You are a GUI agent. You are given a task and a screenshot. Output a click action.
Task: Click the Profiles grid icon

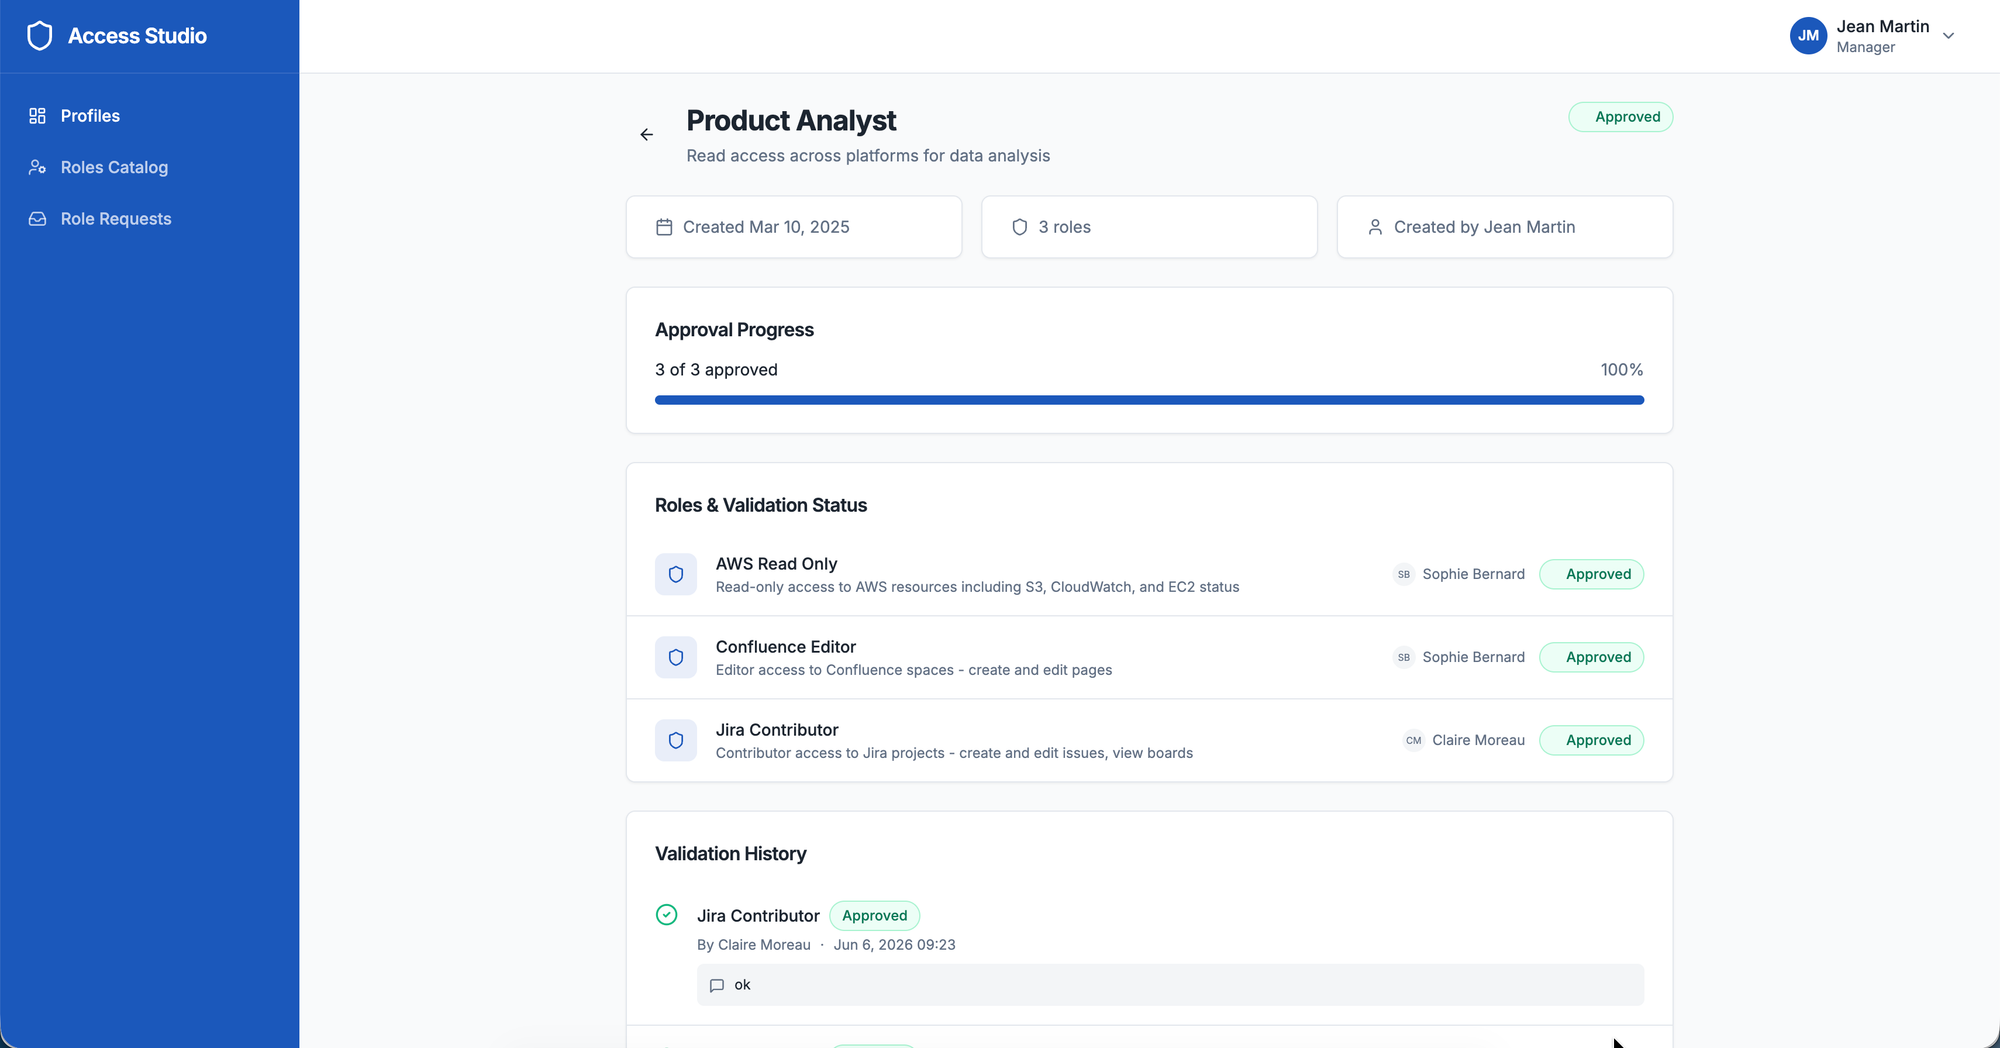tap(37, 116)
